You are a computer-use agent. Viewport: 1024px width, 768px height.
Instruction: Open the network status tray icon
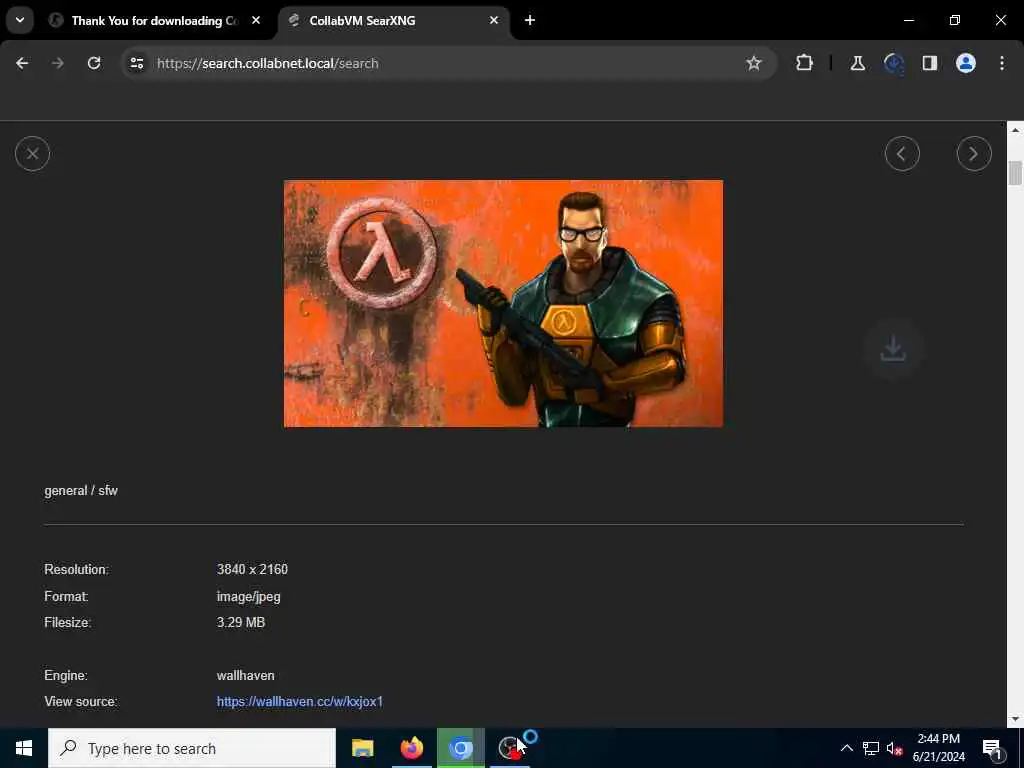871,748
